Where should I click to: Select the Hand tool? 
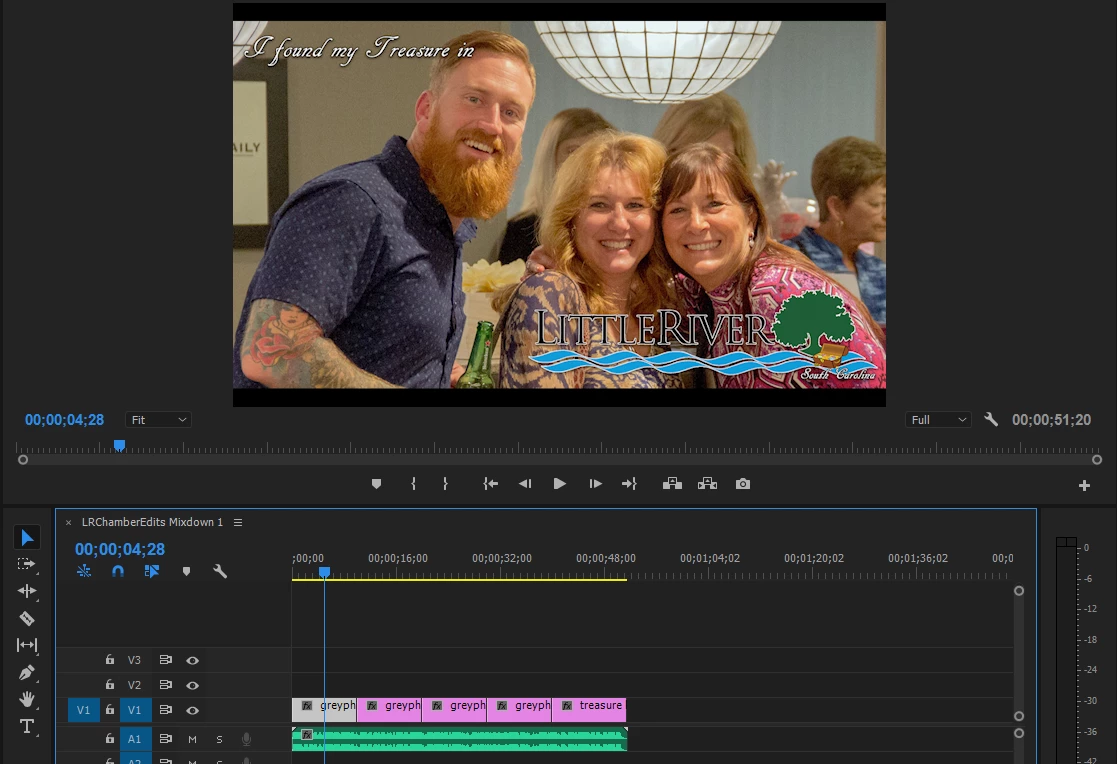click(26, 699)
